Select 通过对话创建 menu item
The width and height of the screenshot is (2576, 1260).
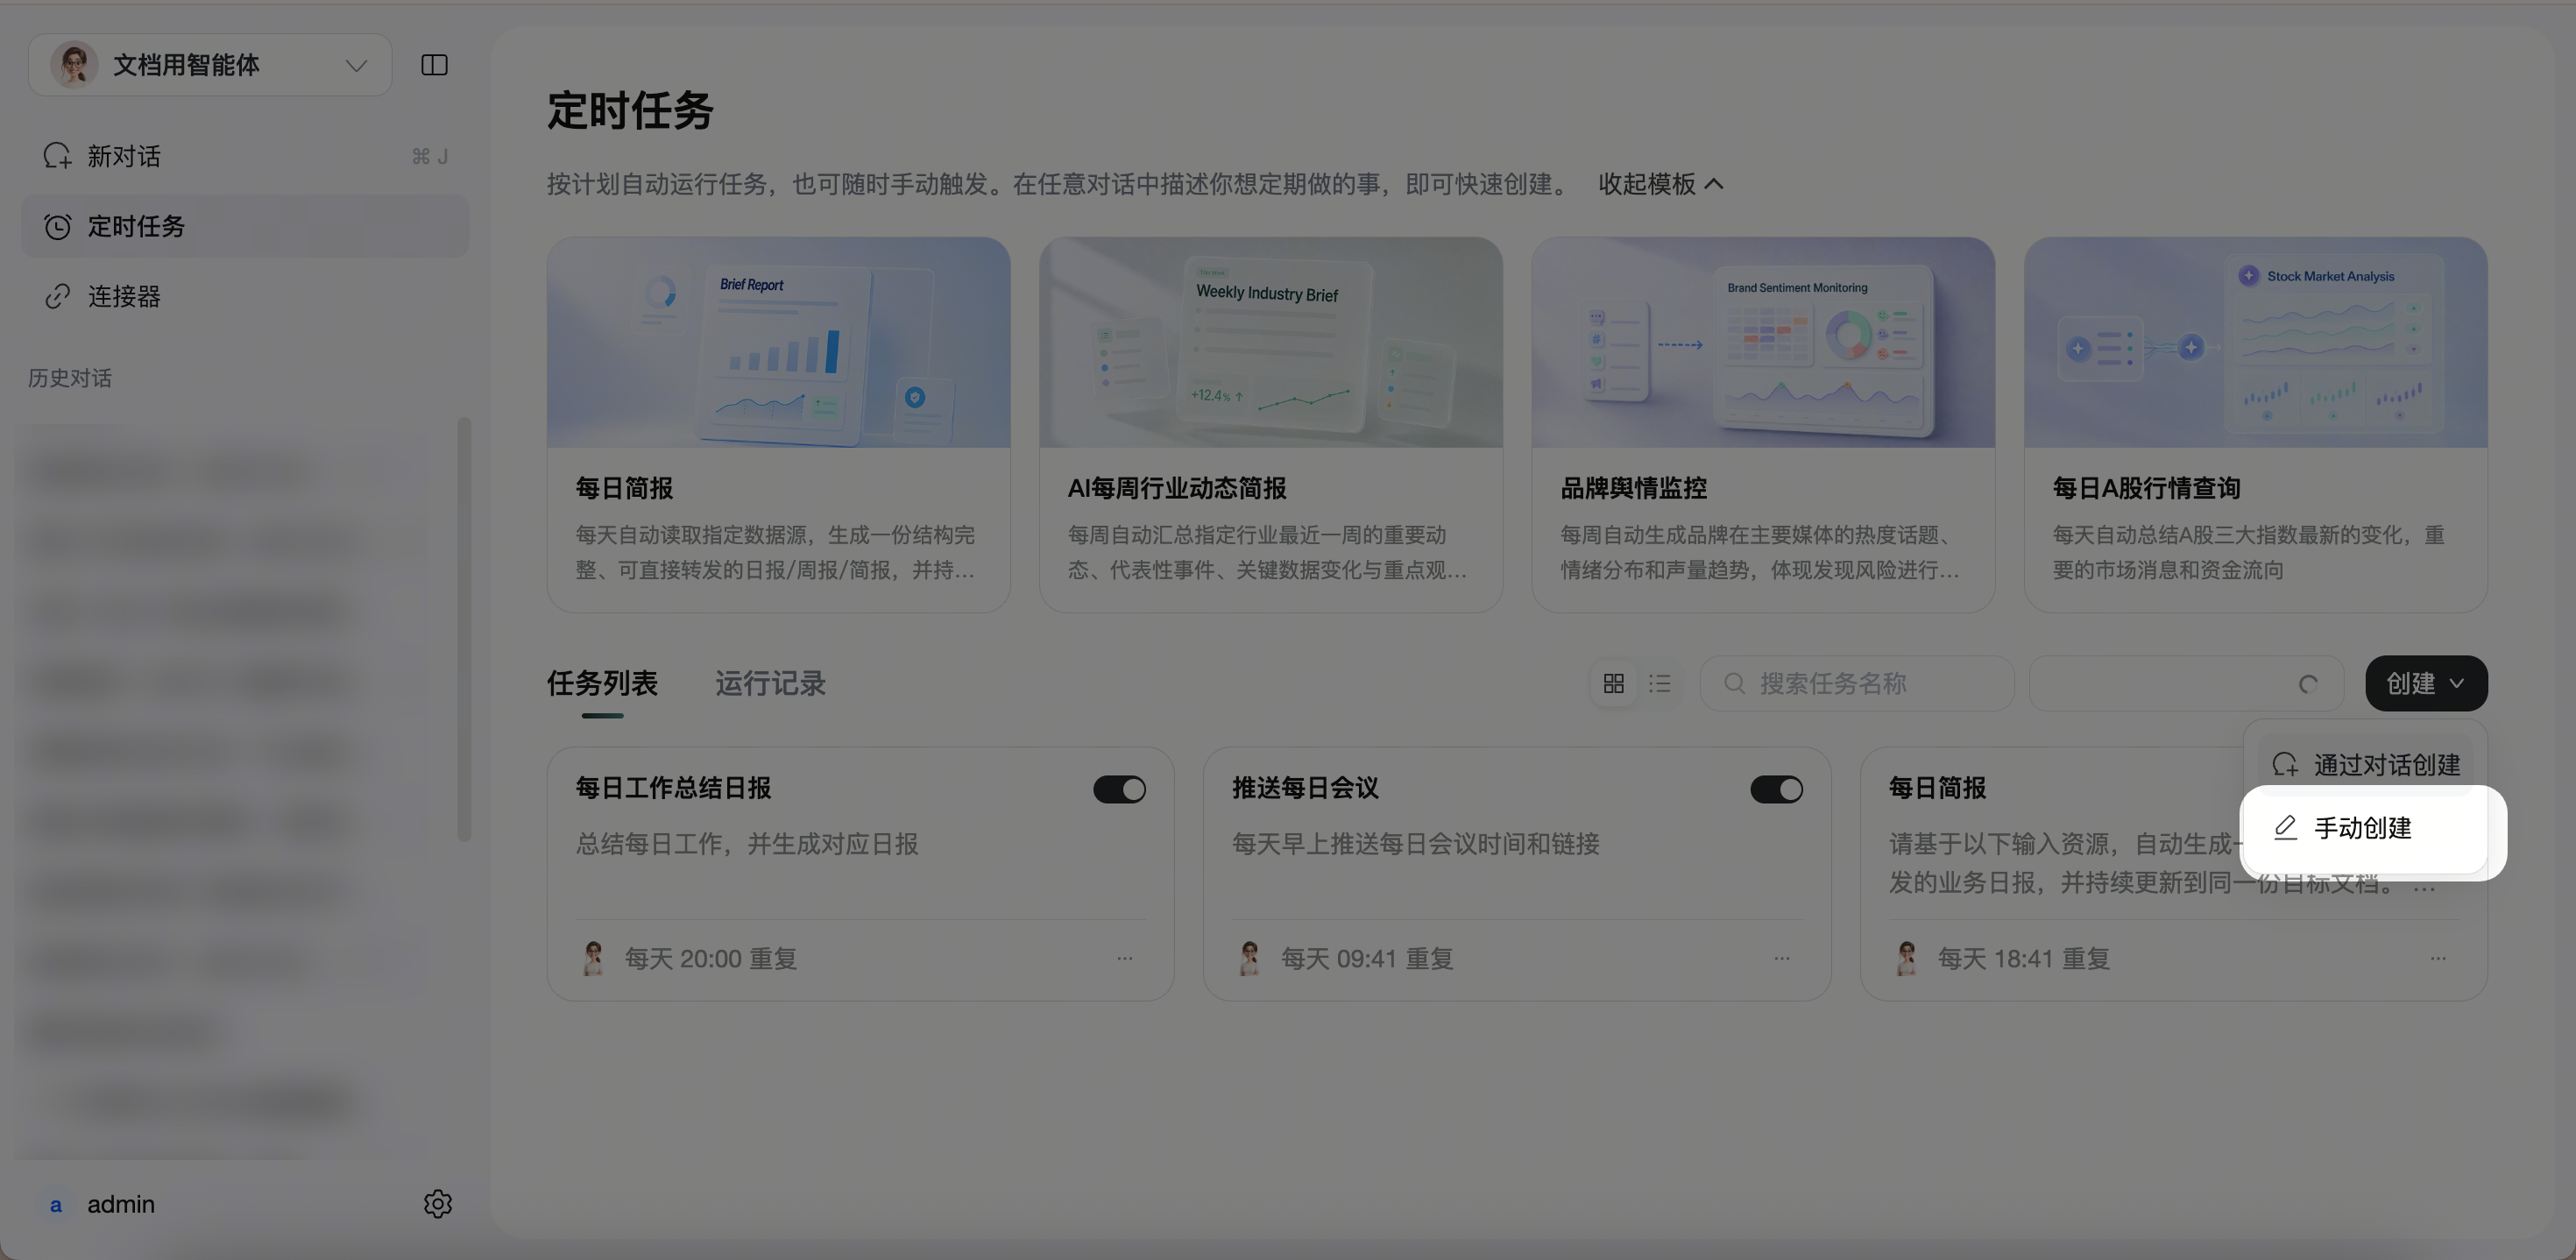2364,765
